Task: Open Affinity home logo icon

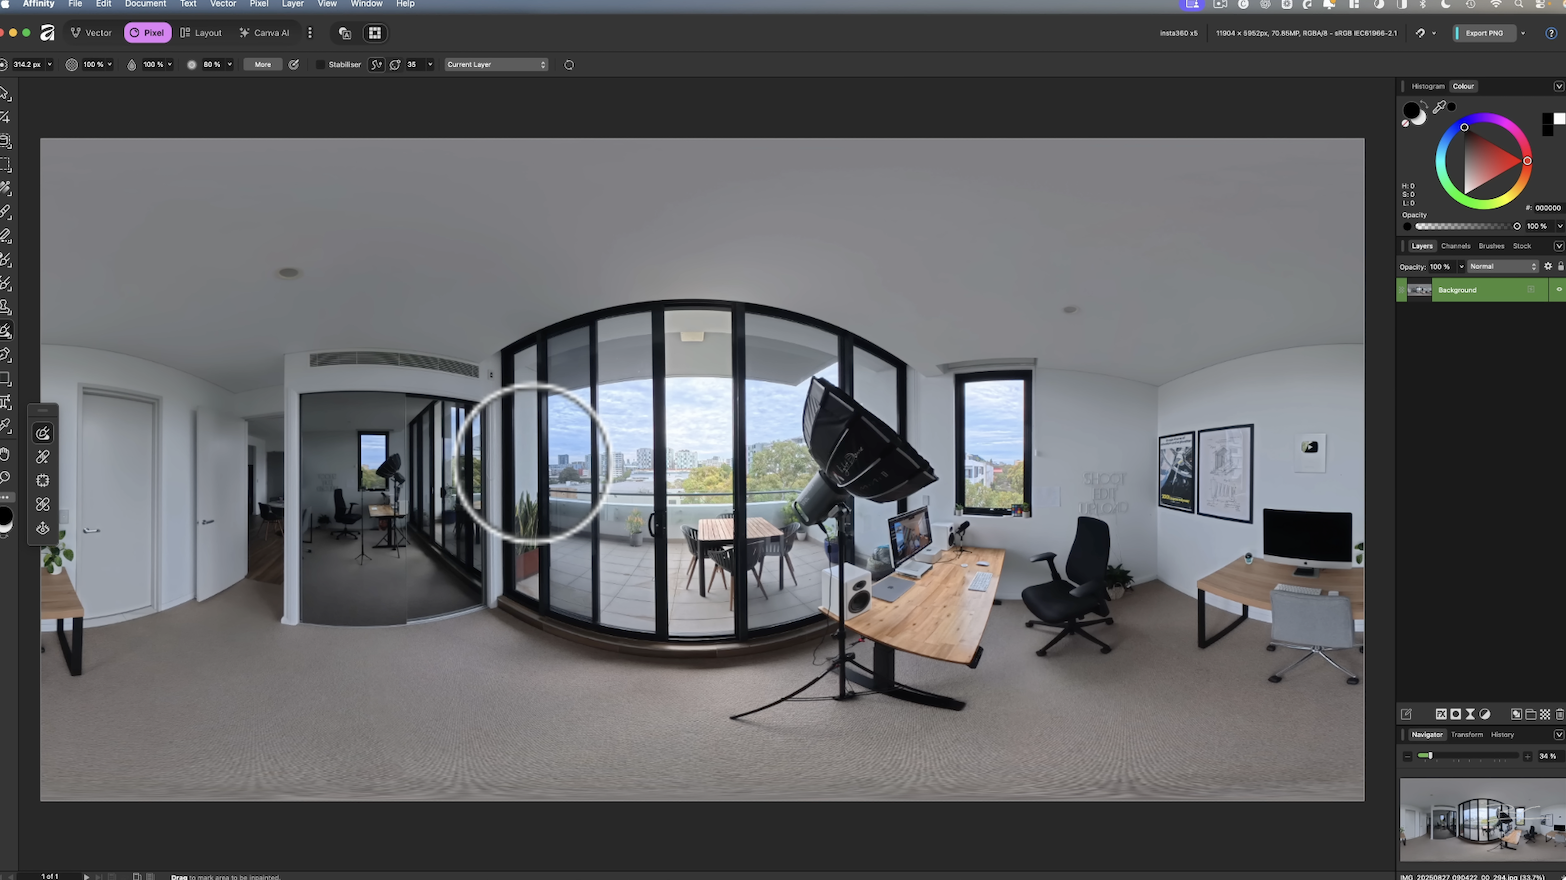Action: [x=47, y=33]
